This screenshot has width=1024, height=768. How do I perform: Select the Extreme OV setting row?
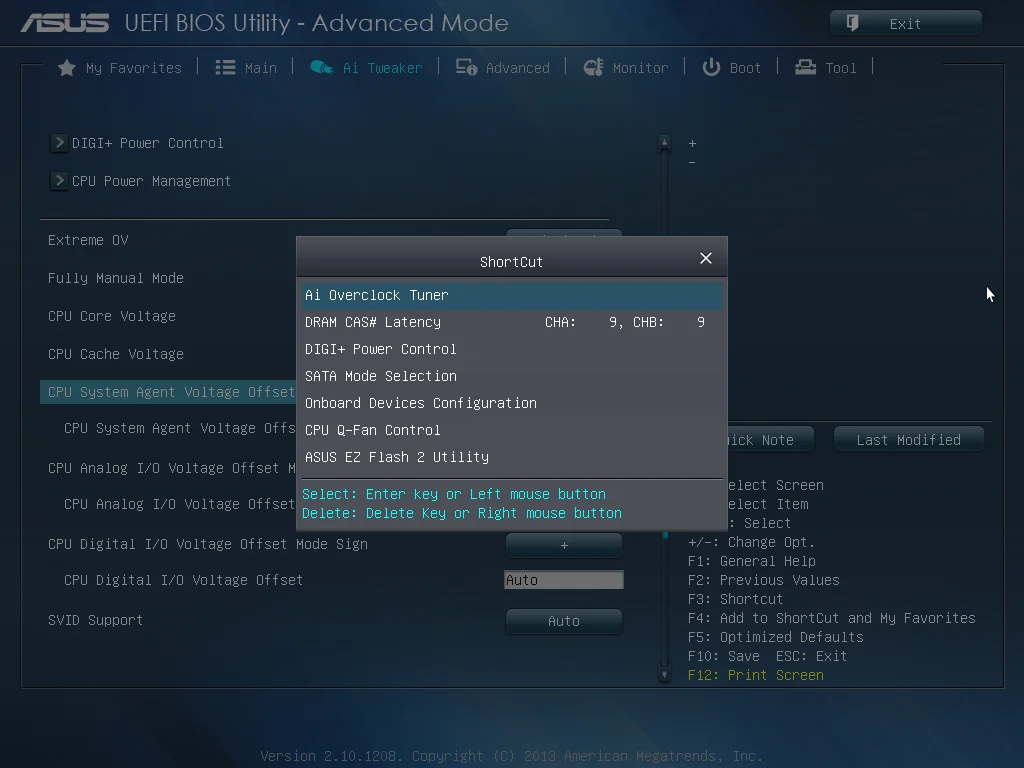[x=88, y=240]
